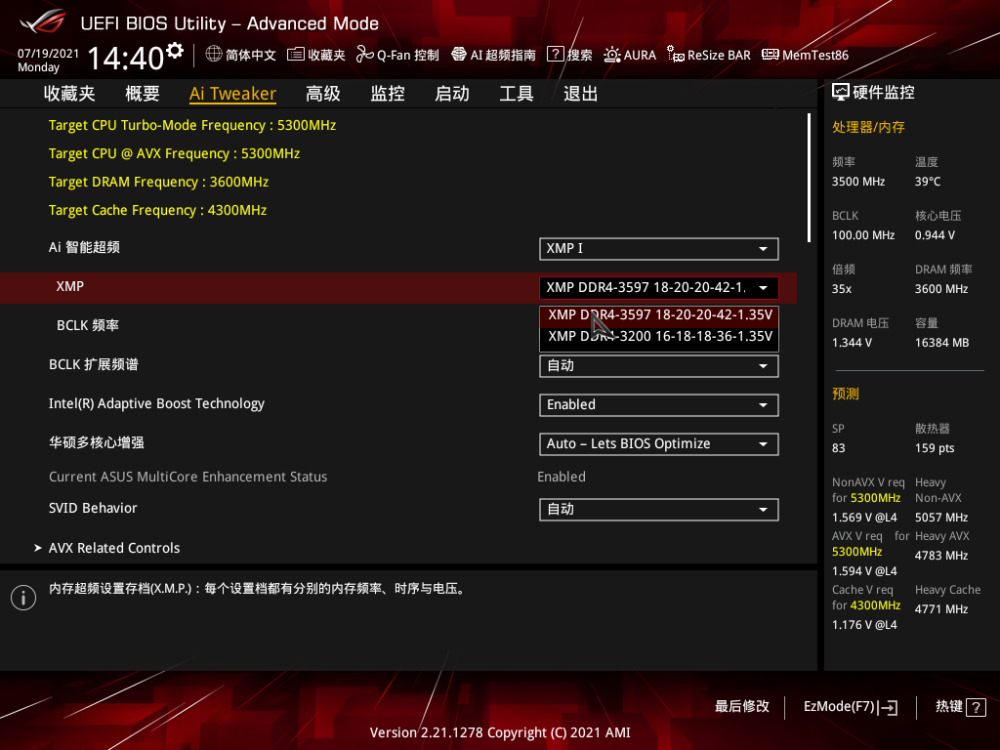Click the globe language icon
Screen dimensions: 1000x750
[x=214, y=54]
